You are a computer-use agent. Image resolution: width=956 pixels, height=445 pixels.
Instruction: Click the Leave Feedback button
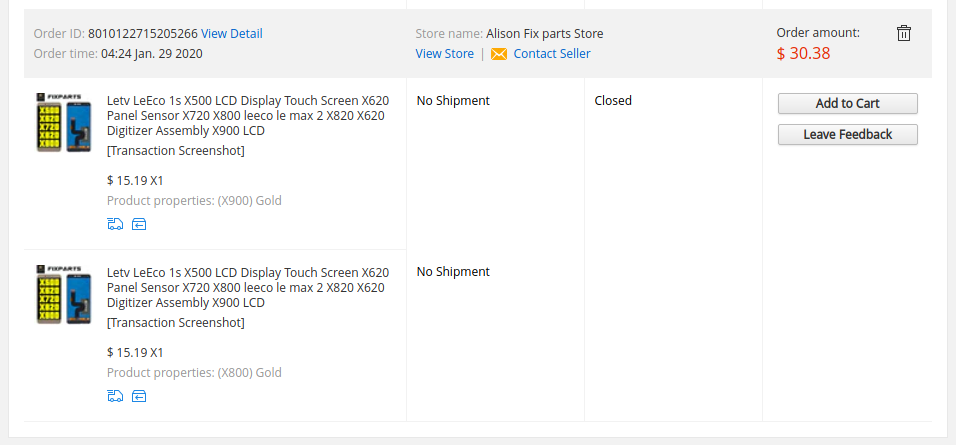click(x=847, y=134)
